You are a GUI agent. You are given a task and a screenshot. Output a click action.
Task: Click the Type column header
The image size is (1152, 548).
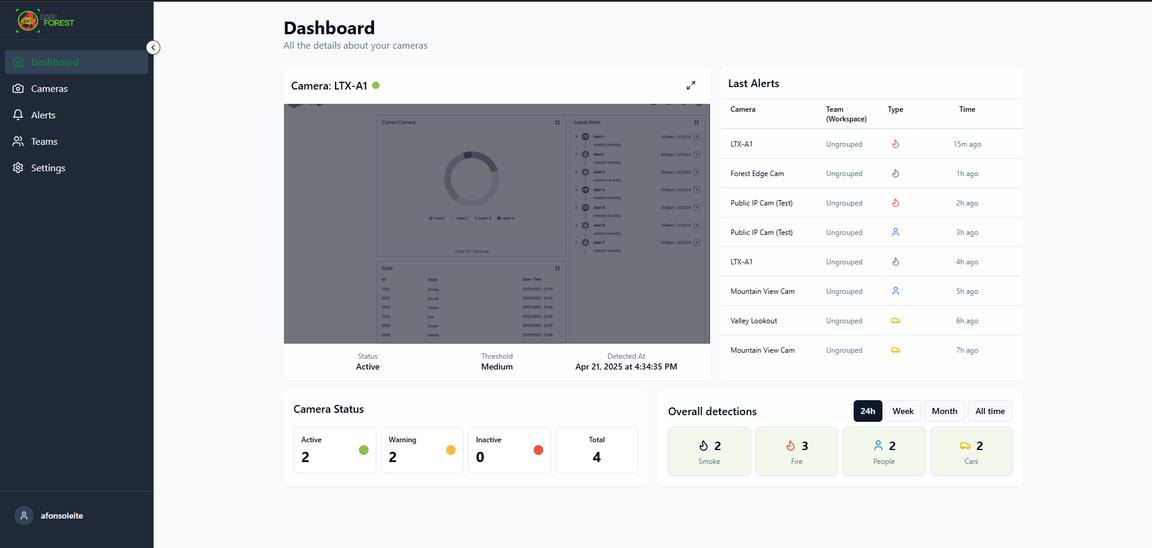click(896, 109)
